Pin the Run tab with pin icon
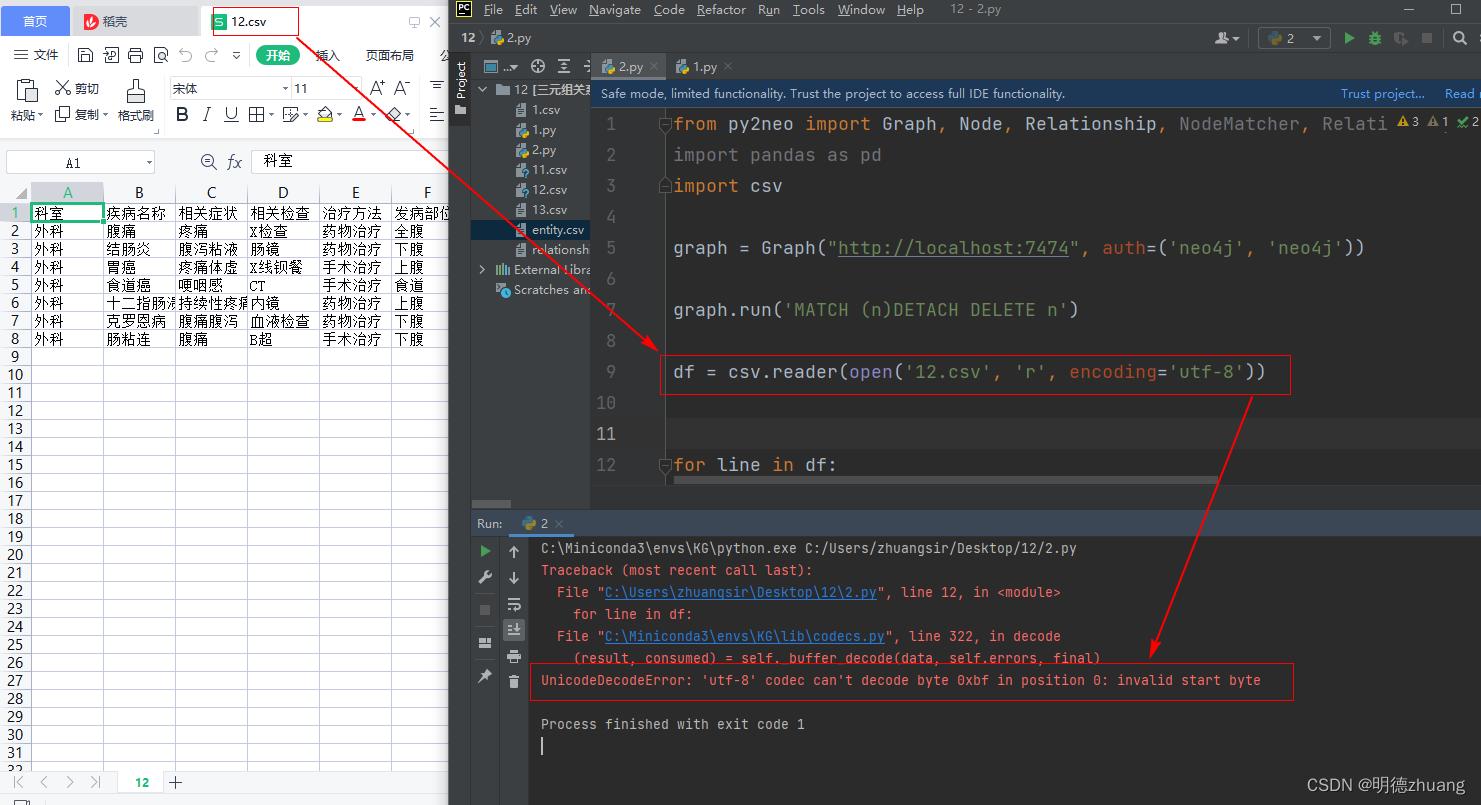Viewport: 1481px width, 805px height. point(485,676)
